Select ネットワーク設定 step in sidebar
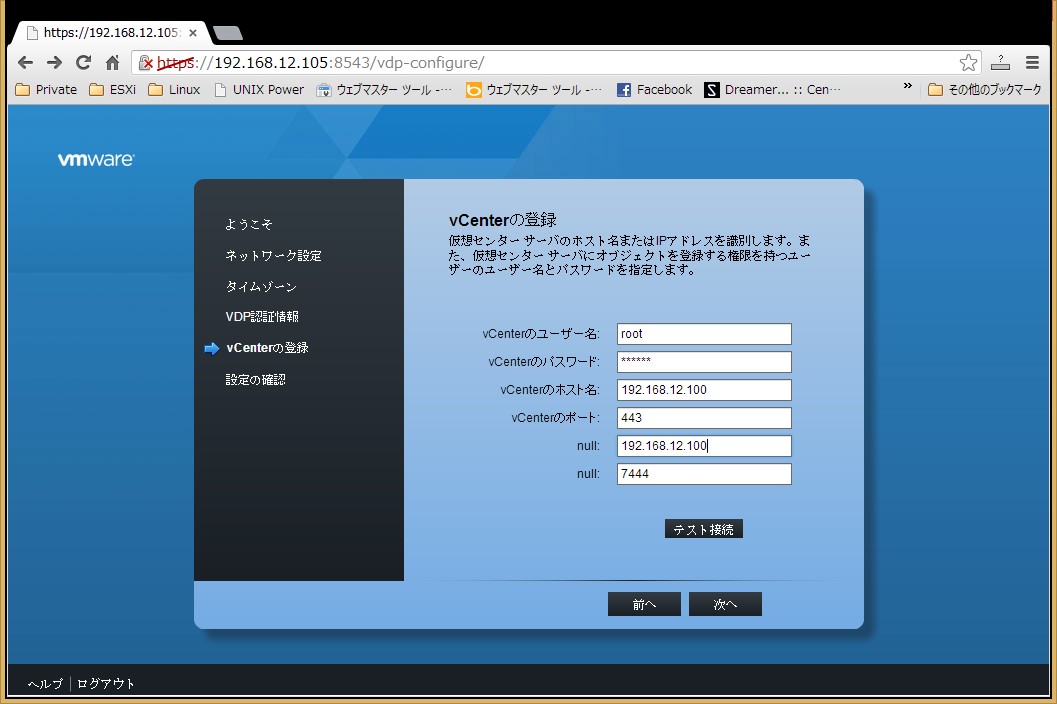The height and width of the screenshot is (704, 1057). [x=273, y=256]
